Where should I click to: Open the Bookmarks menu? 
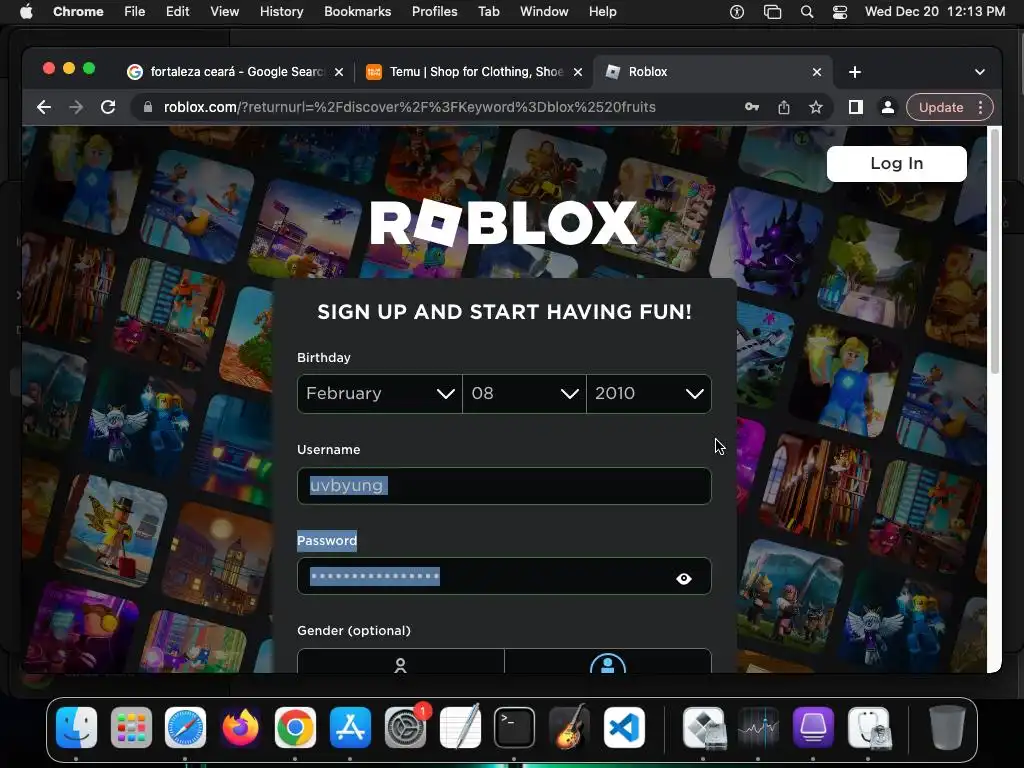(x=358, y=11)
